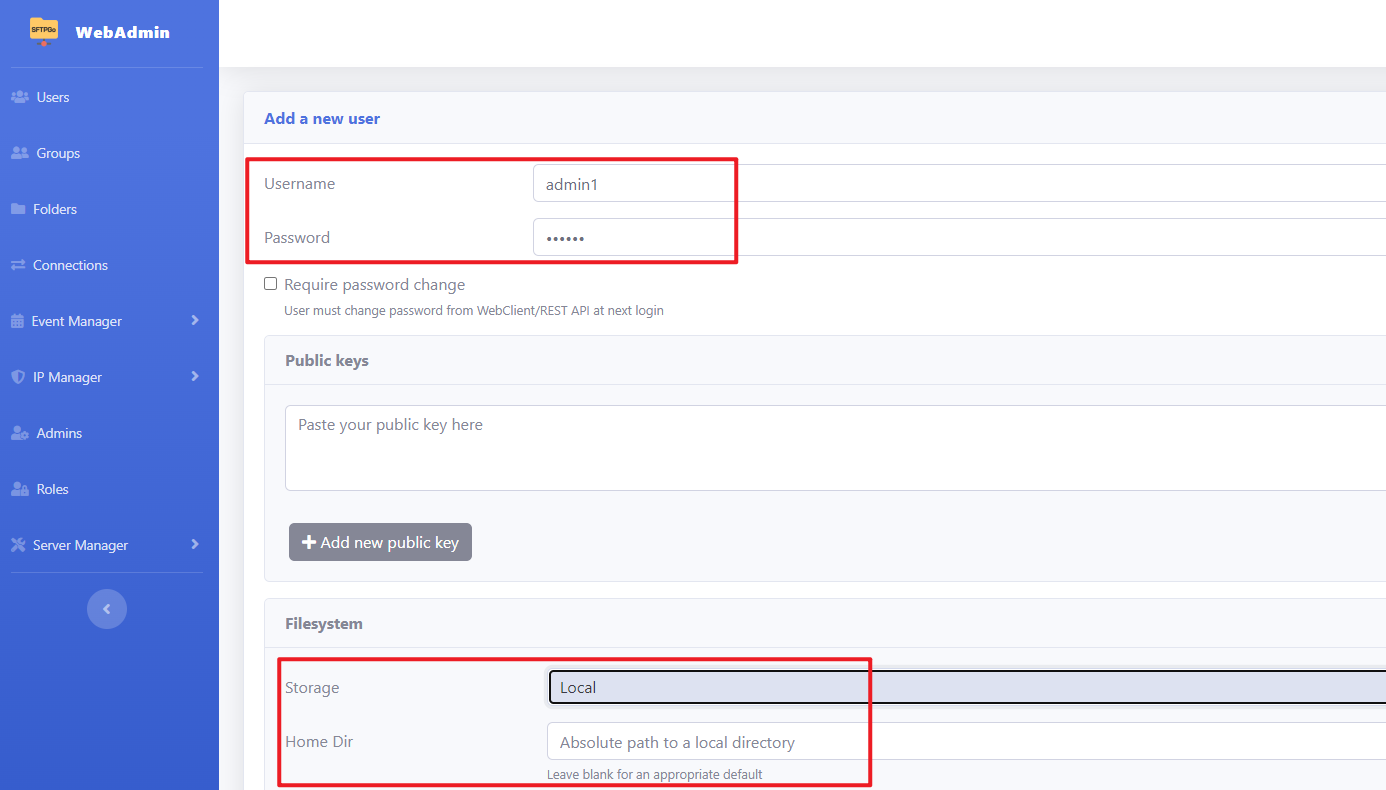
Task: Click the IP Manager shield icon
Action: (17, 377)
